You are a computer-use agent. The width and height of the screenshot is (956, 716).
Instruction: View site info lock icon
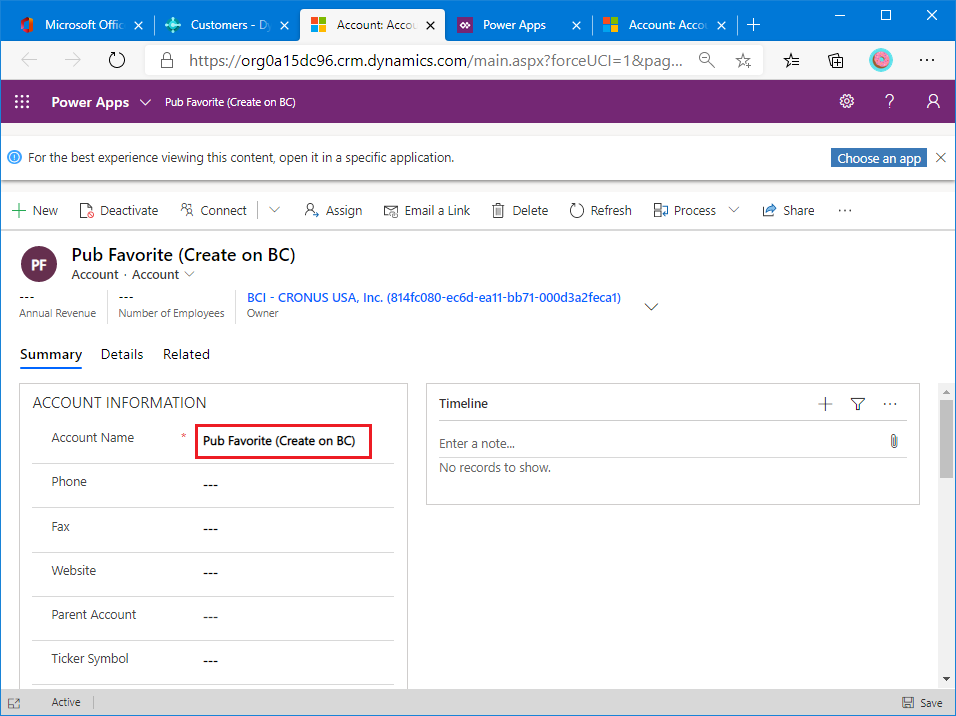166,60
